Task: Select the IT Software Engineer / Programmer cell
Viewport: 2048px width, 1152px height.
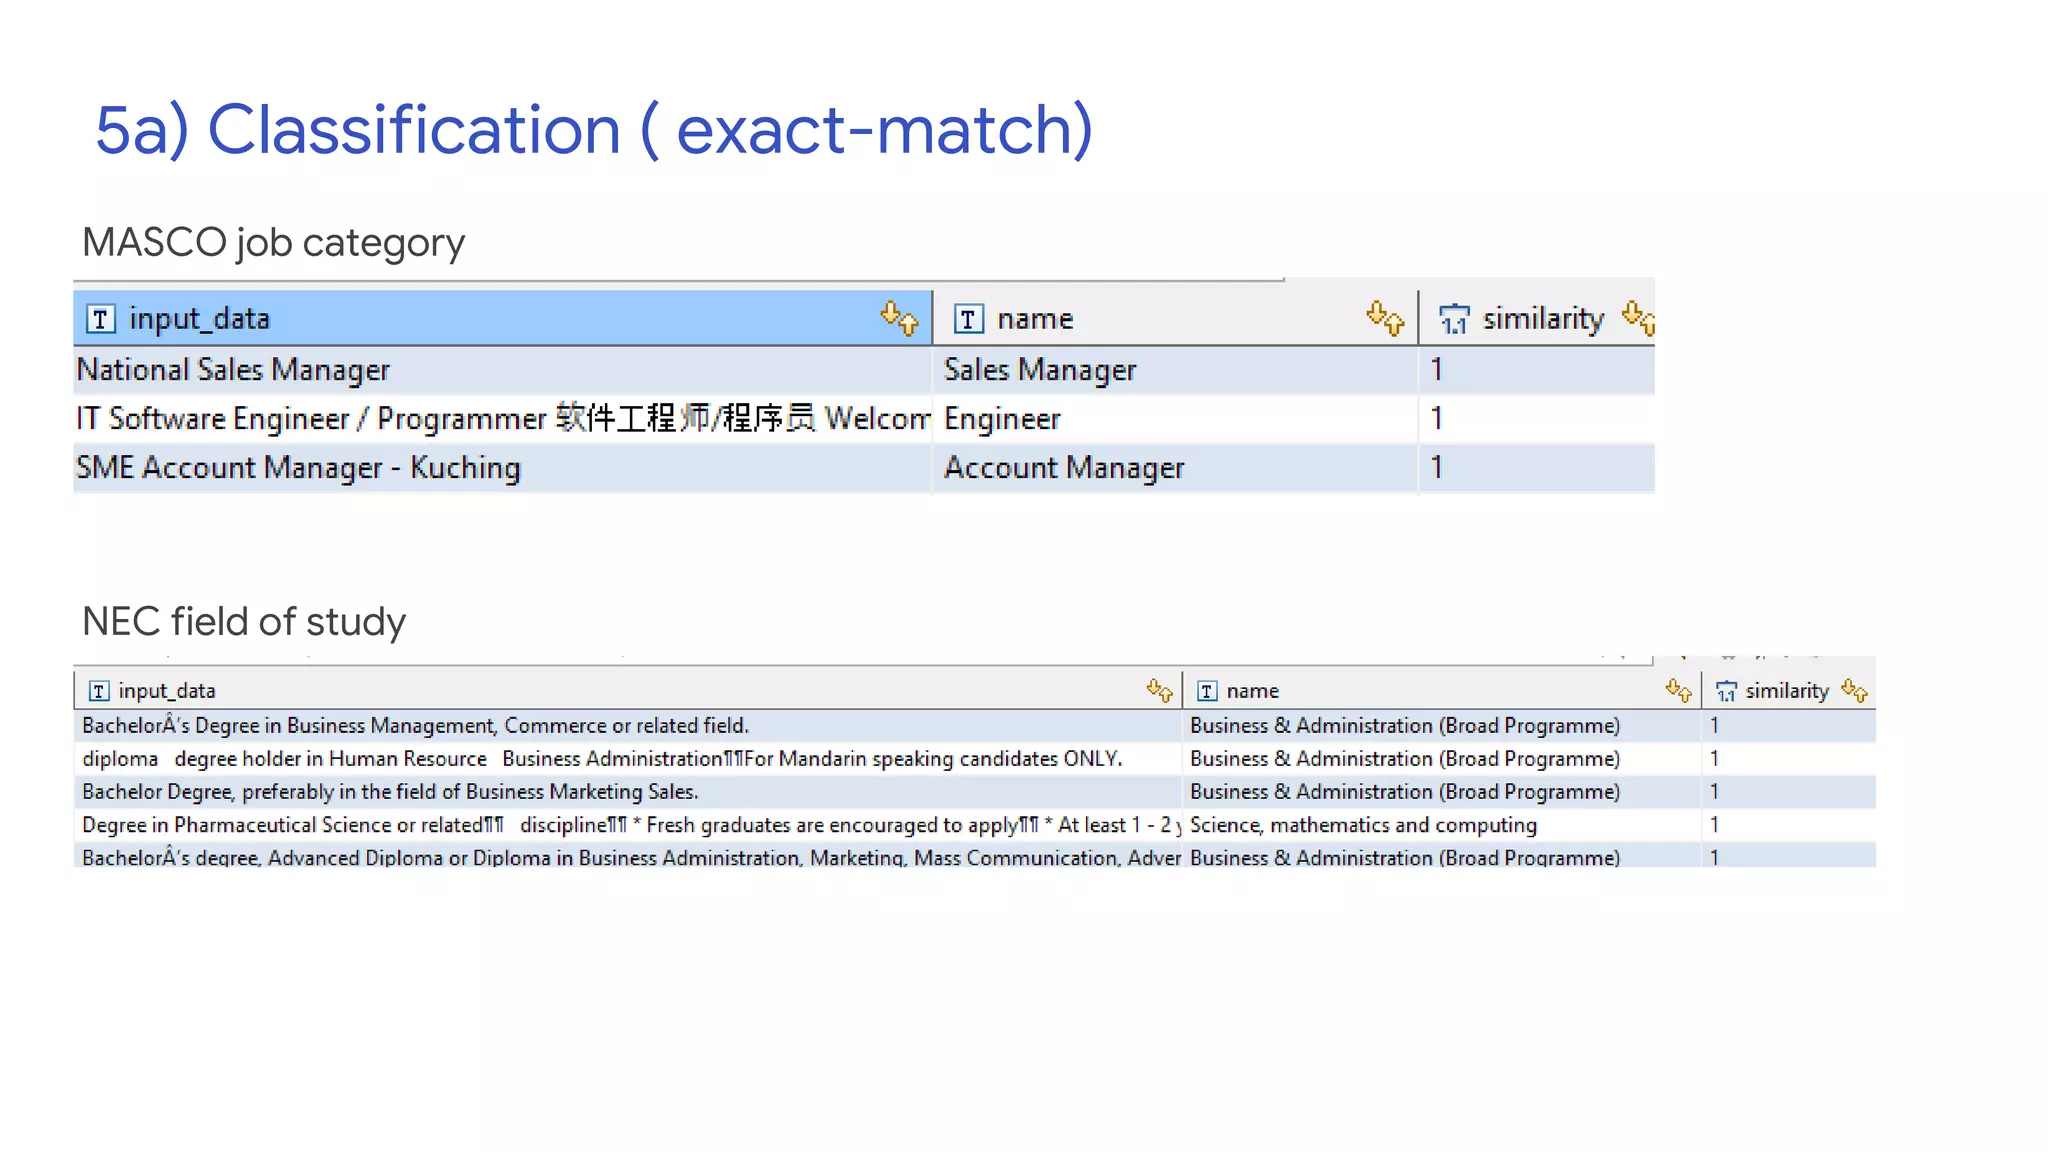Action: 503,419
